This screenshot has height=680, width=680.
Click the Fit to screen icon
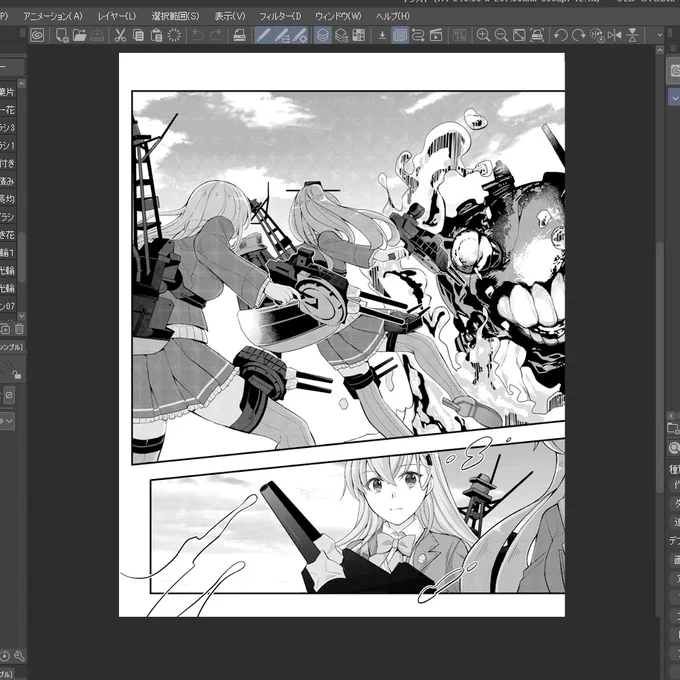(x=519, y=35)
